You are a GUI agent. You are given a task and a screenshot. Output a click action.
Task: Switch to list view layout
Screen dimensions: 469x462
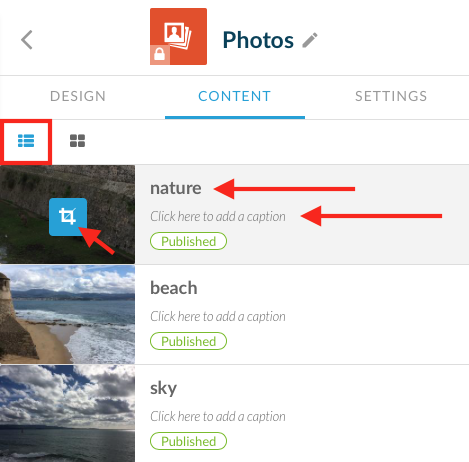(26, 141)
